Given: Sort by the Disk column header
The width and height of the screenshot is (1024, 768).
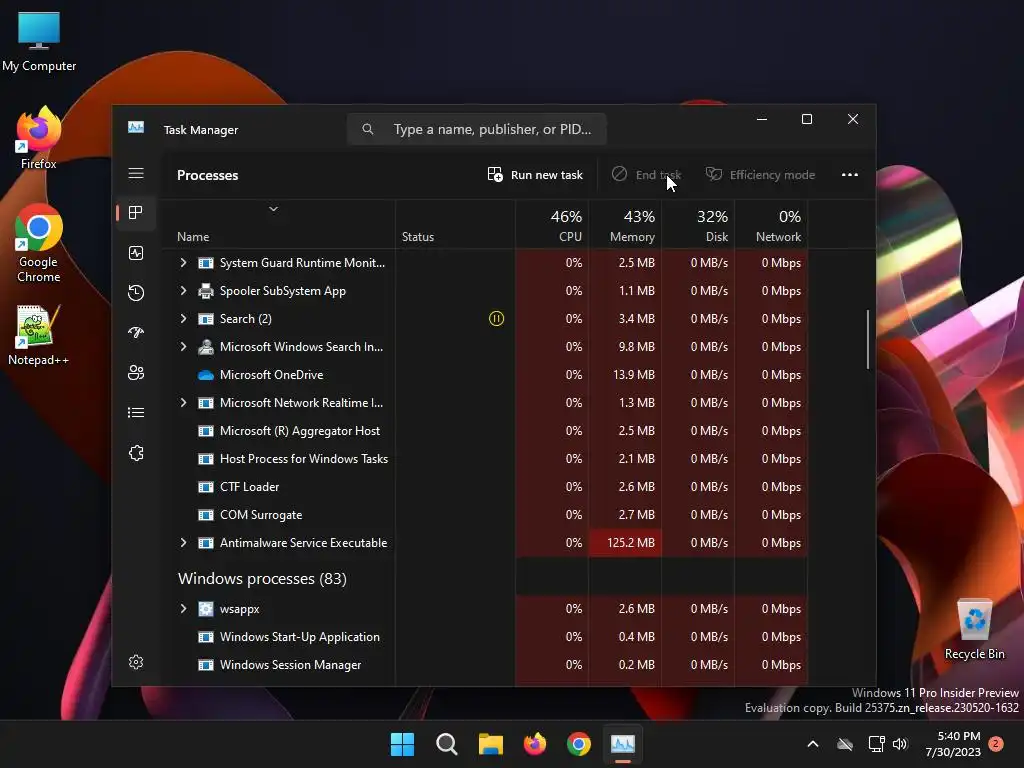Looking at the screenshot, I should [x=698, y=225].
